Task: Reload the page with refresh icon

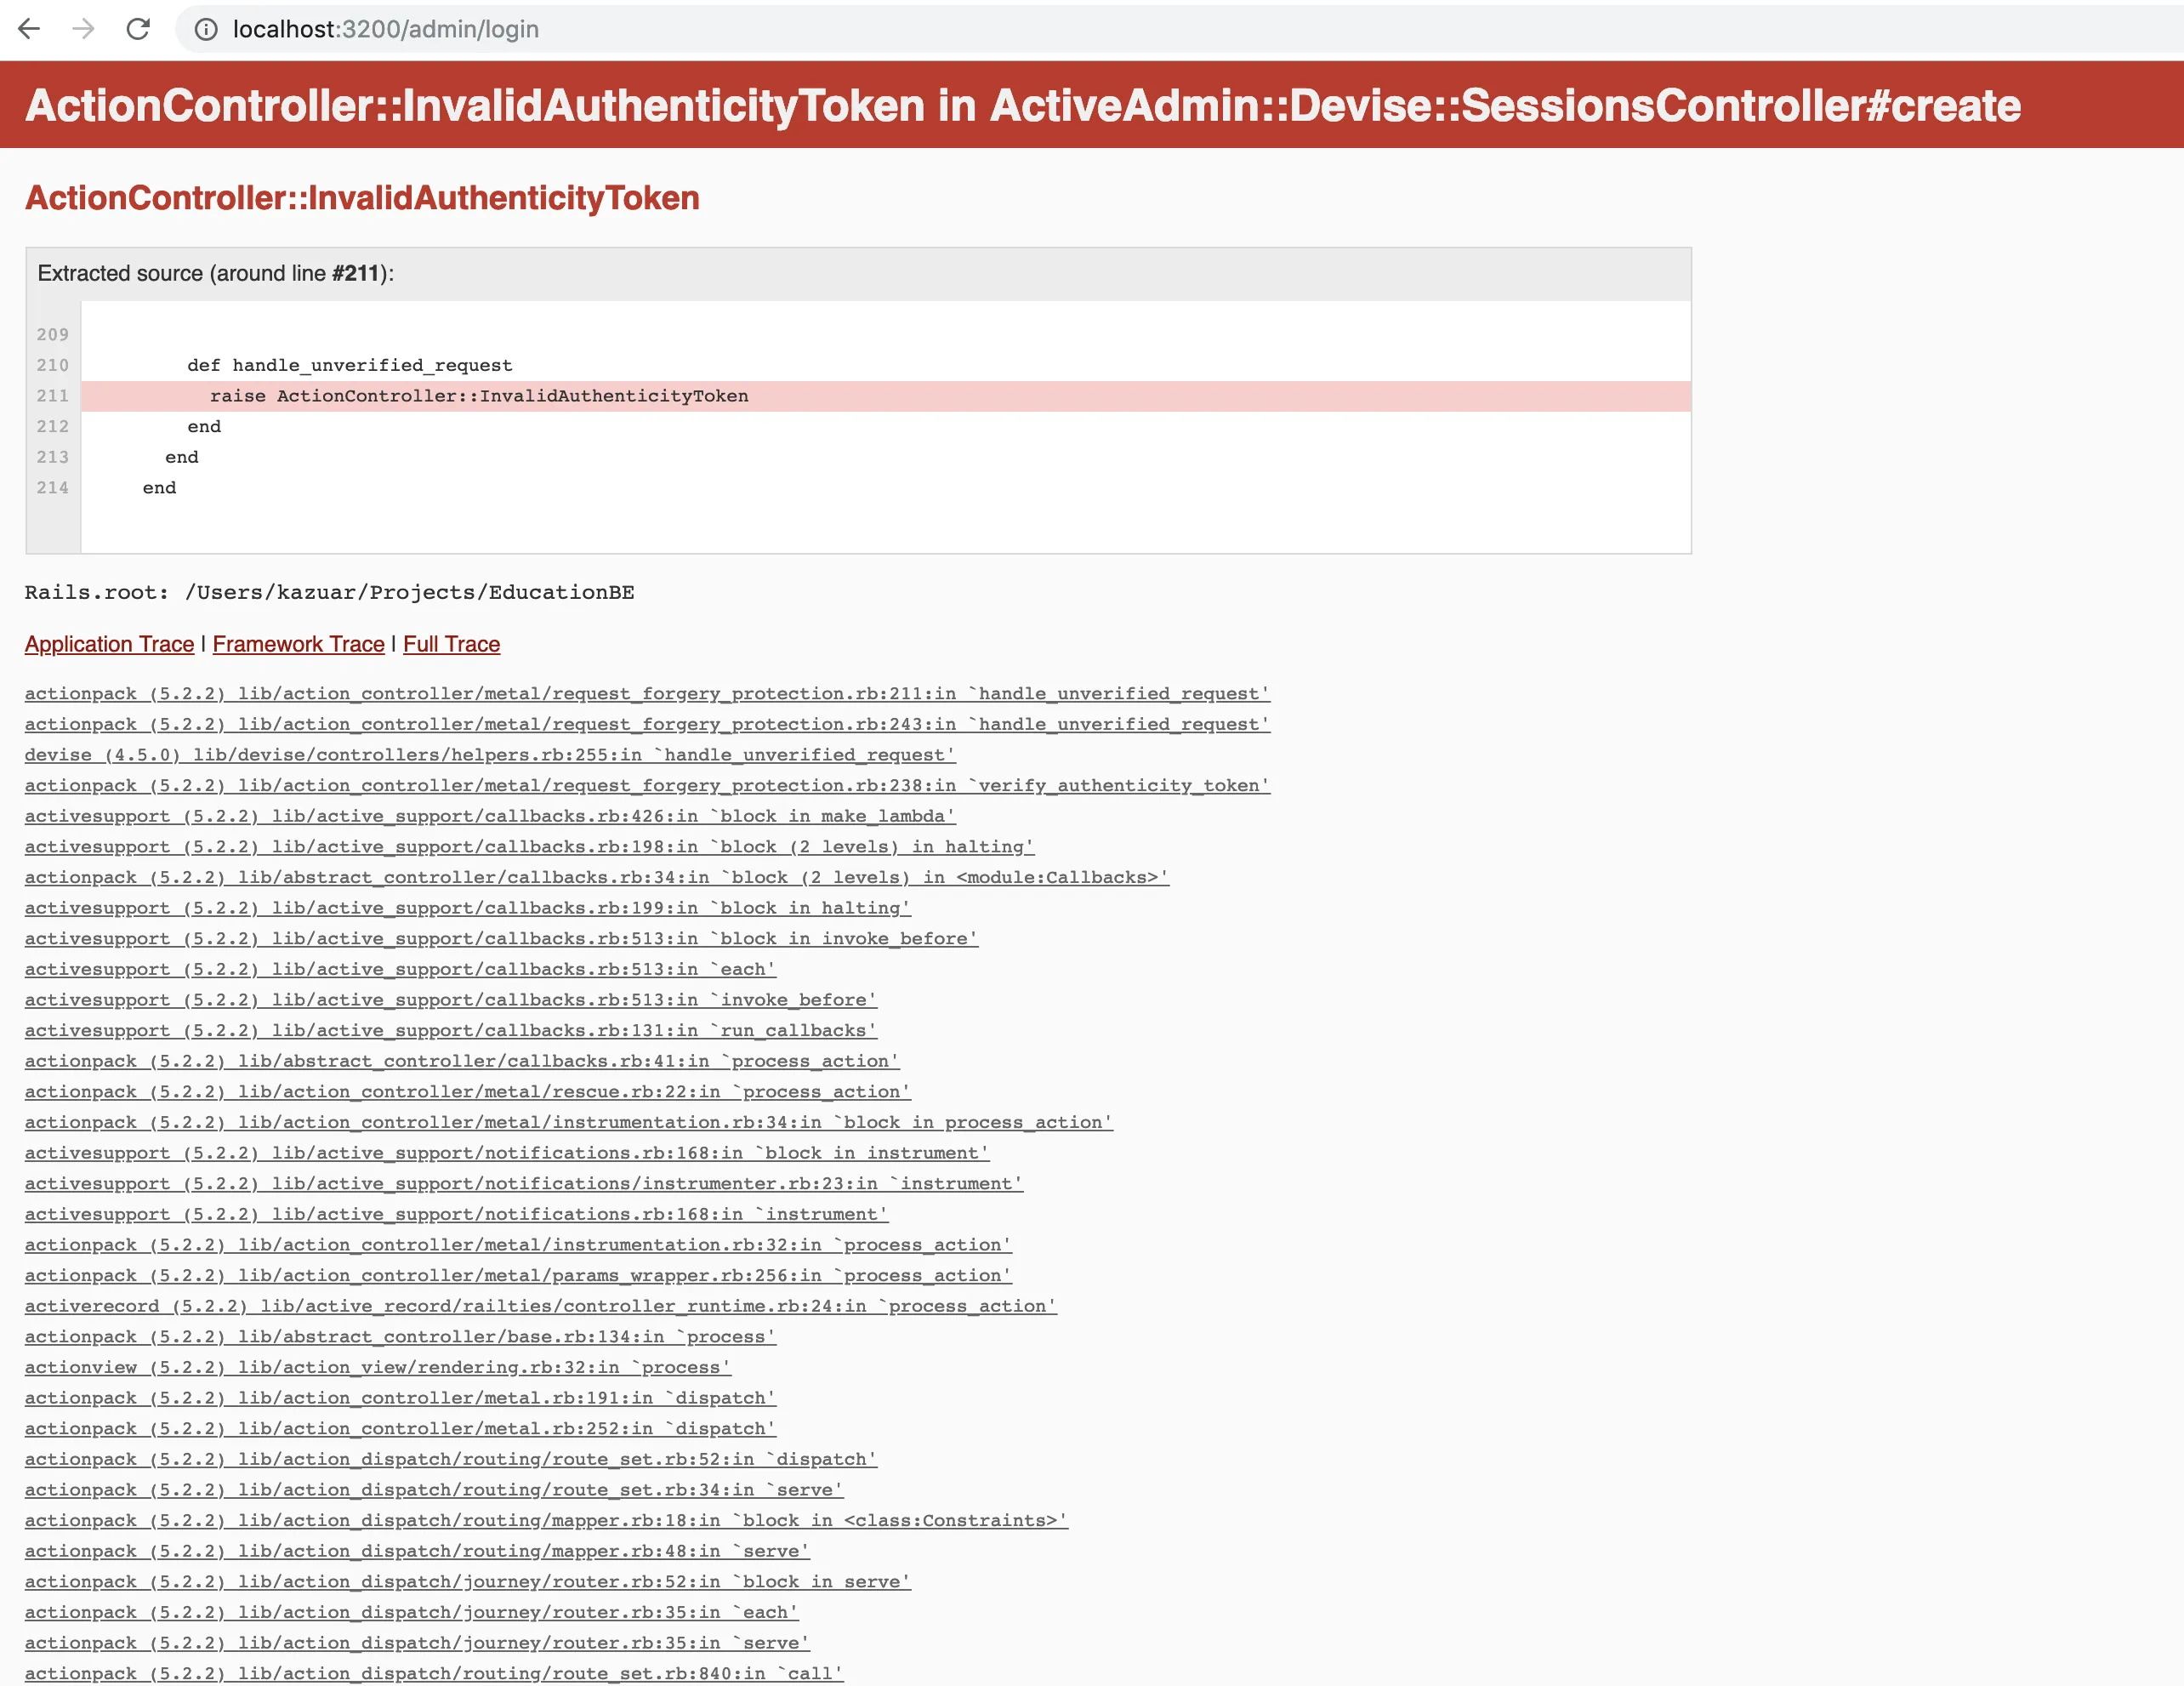Action: point(138,29)
